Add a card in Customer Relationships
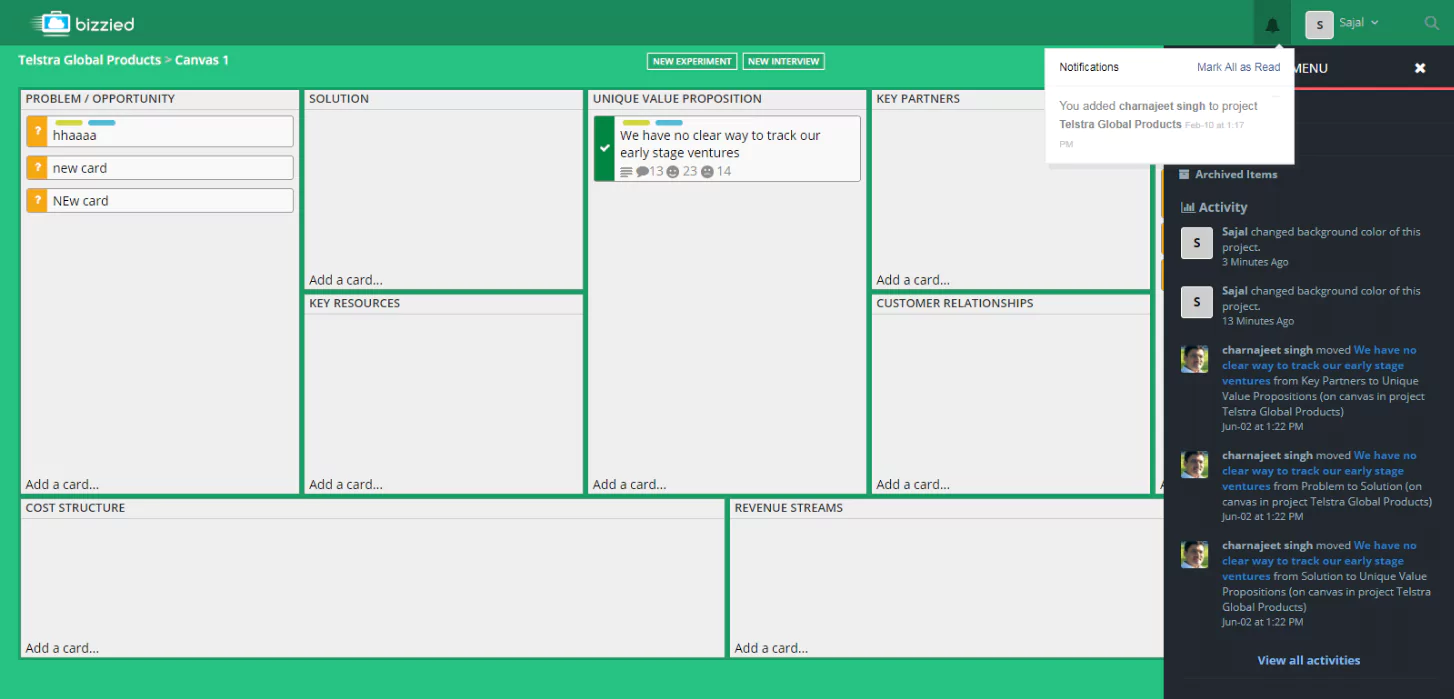1454x699 pixels. click(x=913, y=484)
